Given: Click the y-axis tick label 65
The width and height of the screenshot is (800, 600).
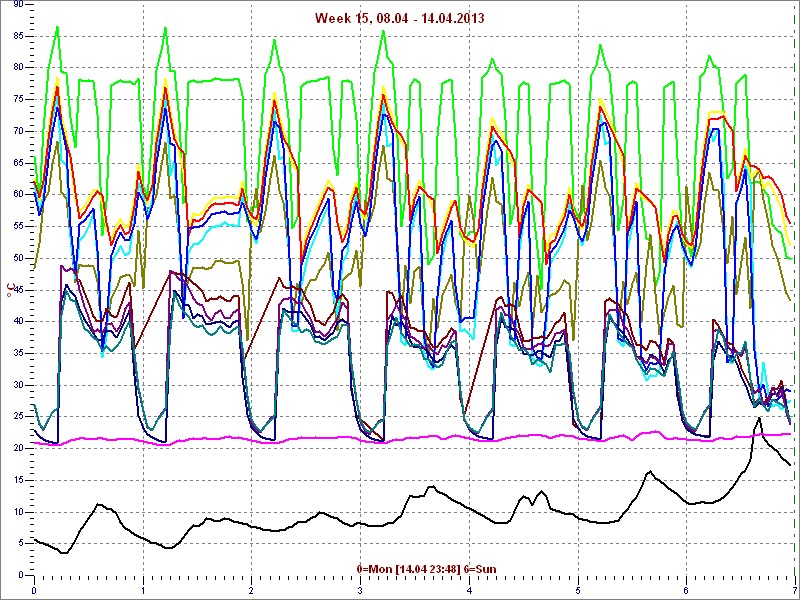Looking at the screenshot, I should click(18, 163).
